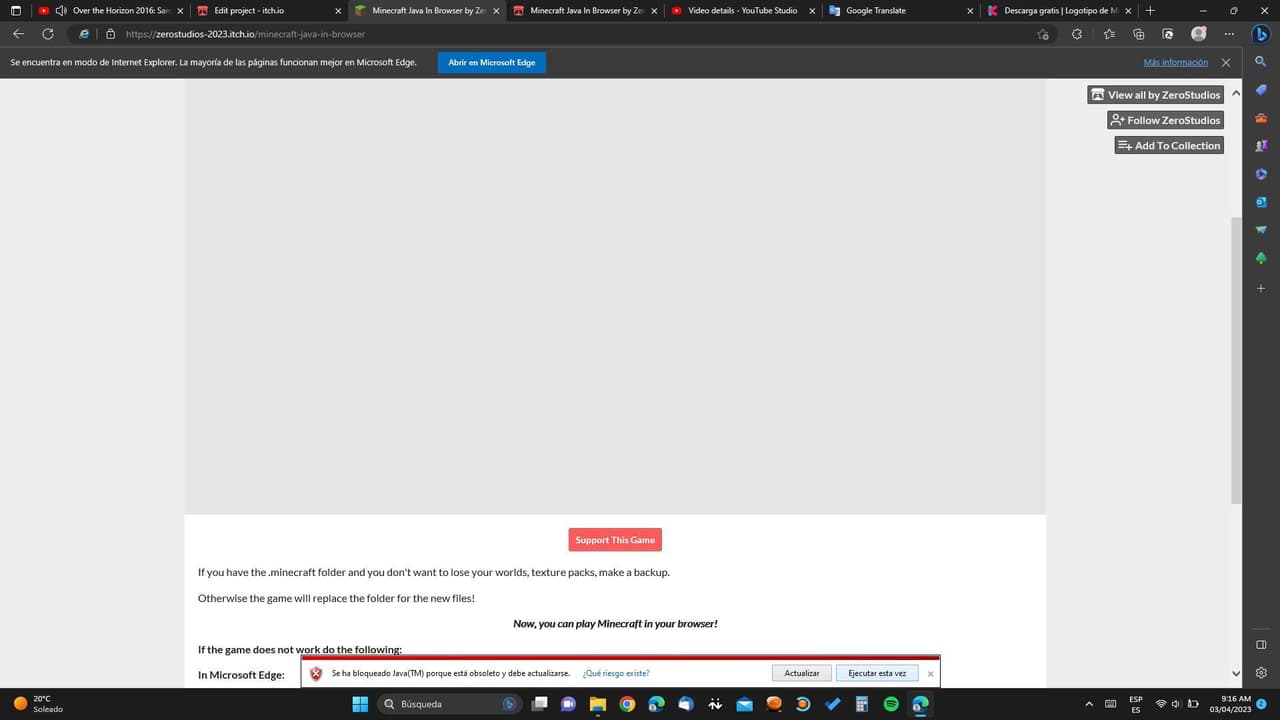Click the page vertical scrollbar thumb

coord(1236,360)
